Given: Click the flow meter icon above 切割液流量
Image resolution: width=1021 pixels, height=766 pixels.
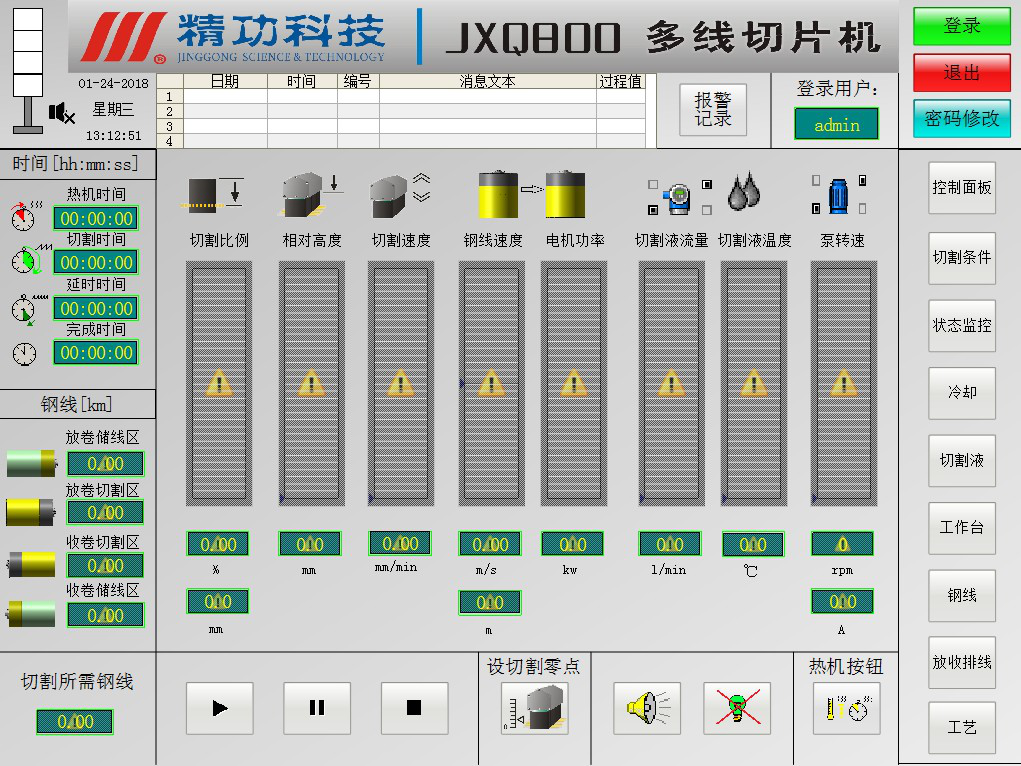Looking at the screenshot, I should coord(677,199).
